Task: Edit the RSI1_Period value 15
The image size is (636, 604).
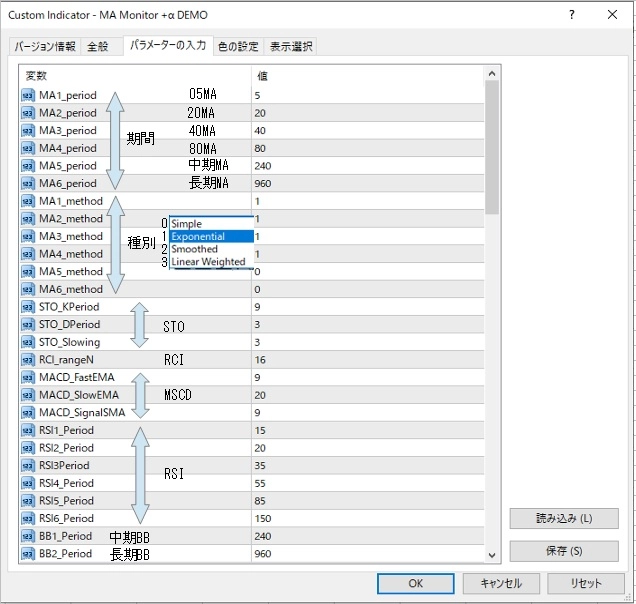Action: point(367,430)
